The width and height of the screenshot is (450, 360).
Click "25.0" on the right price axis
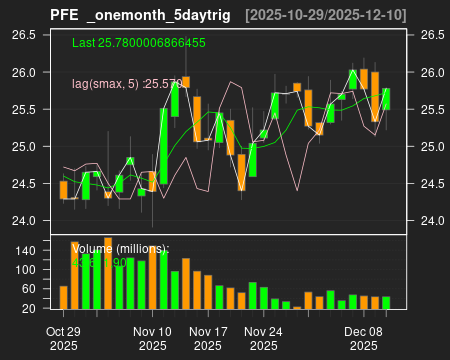coord(433,146)
